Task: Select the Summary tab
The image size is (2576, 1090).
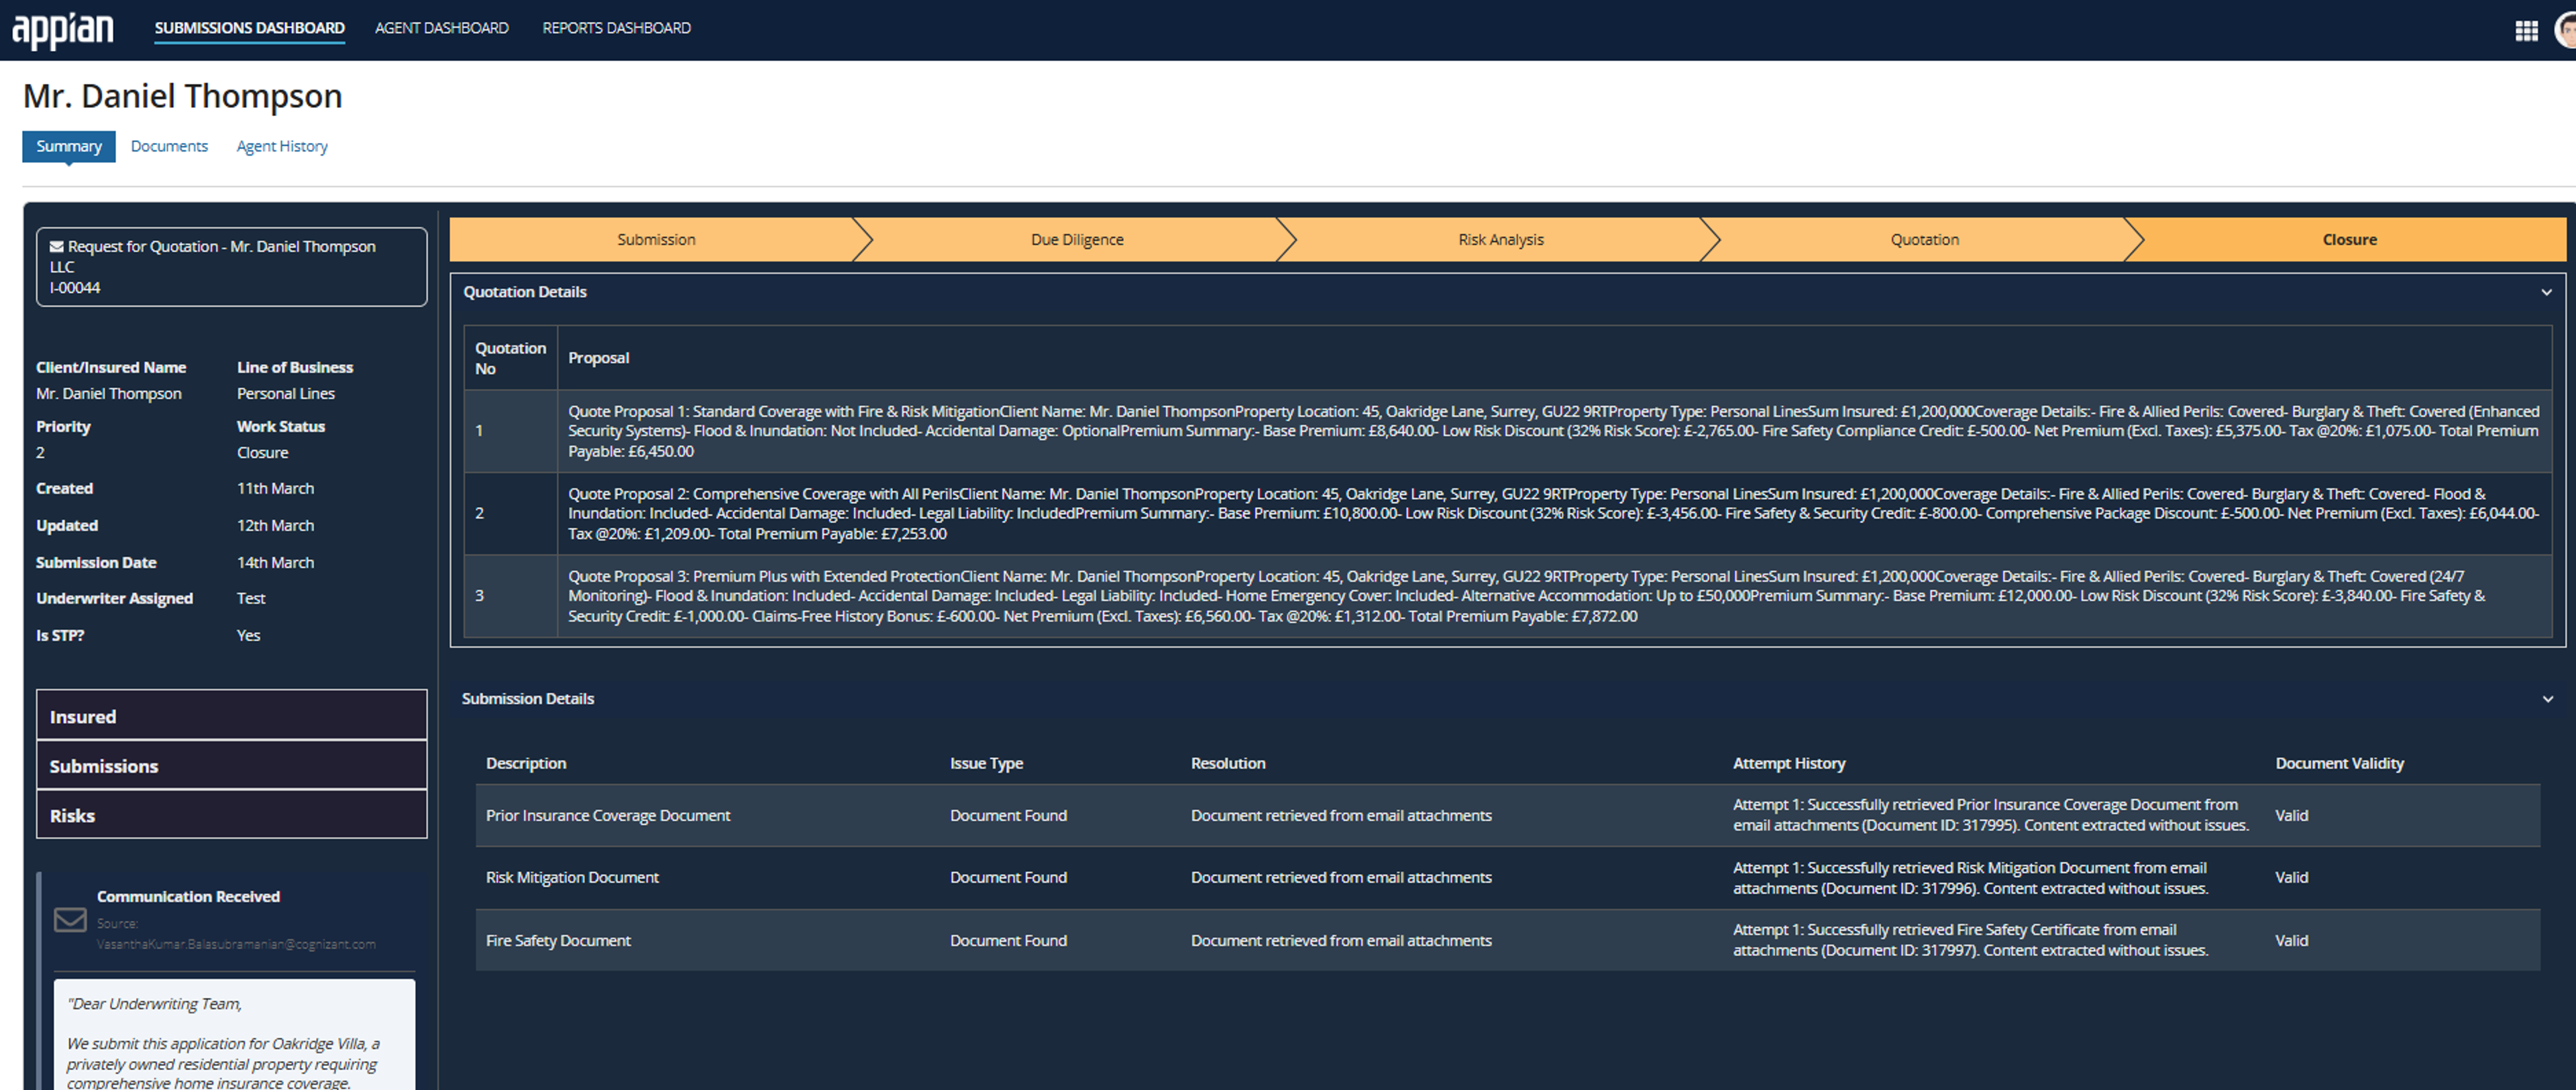Action: tap(69, 146)
